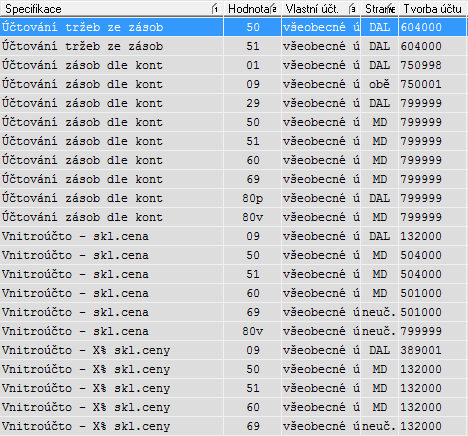The image size is (468, 436).
Task: Click Hodnota 80v in Účtování zásob dle kont row
Action: pyautogui.click(x=253, y=217)
